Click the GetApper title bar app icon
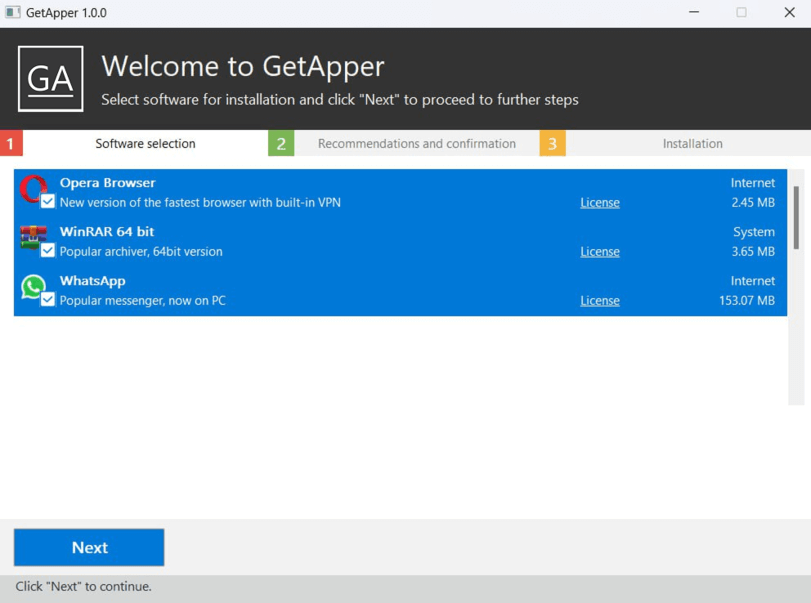 [13, 12]
